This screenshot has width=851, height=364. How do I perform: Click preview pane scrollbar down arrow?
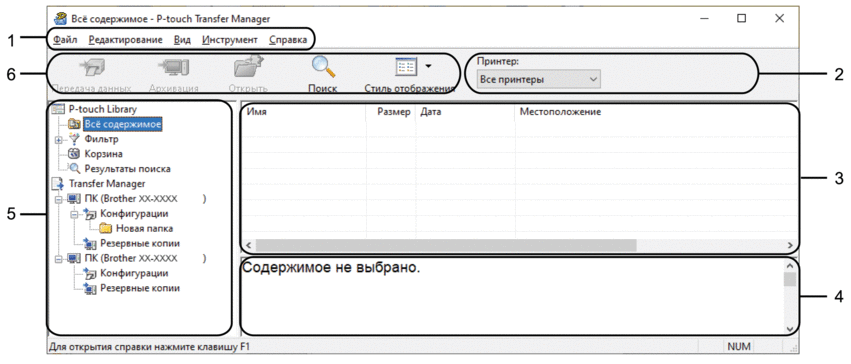pyautogui.click(x=790, y=329)
